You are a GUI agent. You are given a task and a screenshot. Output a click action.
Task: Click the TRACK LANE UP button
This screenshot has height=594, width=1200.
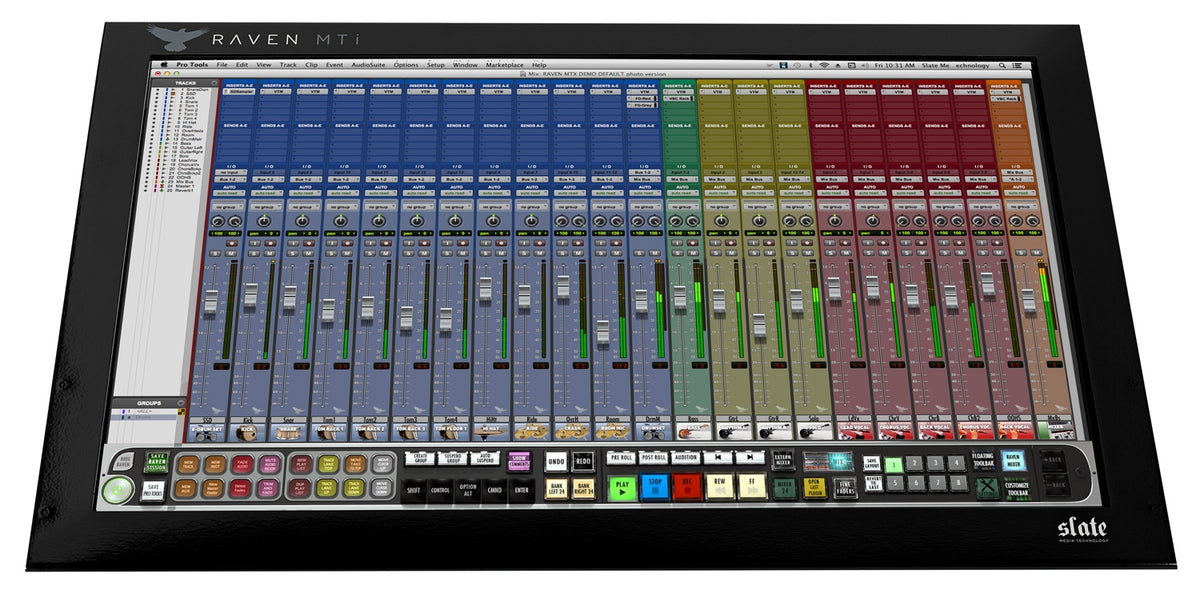[x=328, y=488]
